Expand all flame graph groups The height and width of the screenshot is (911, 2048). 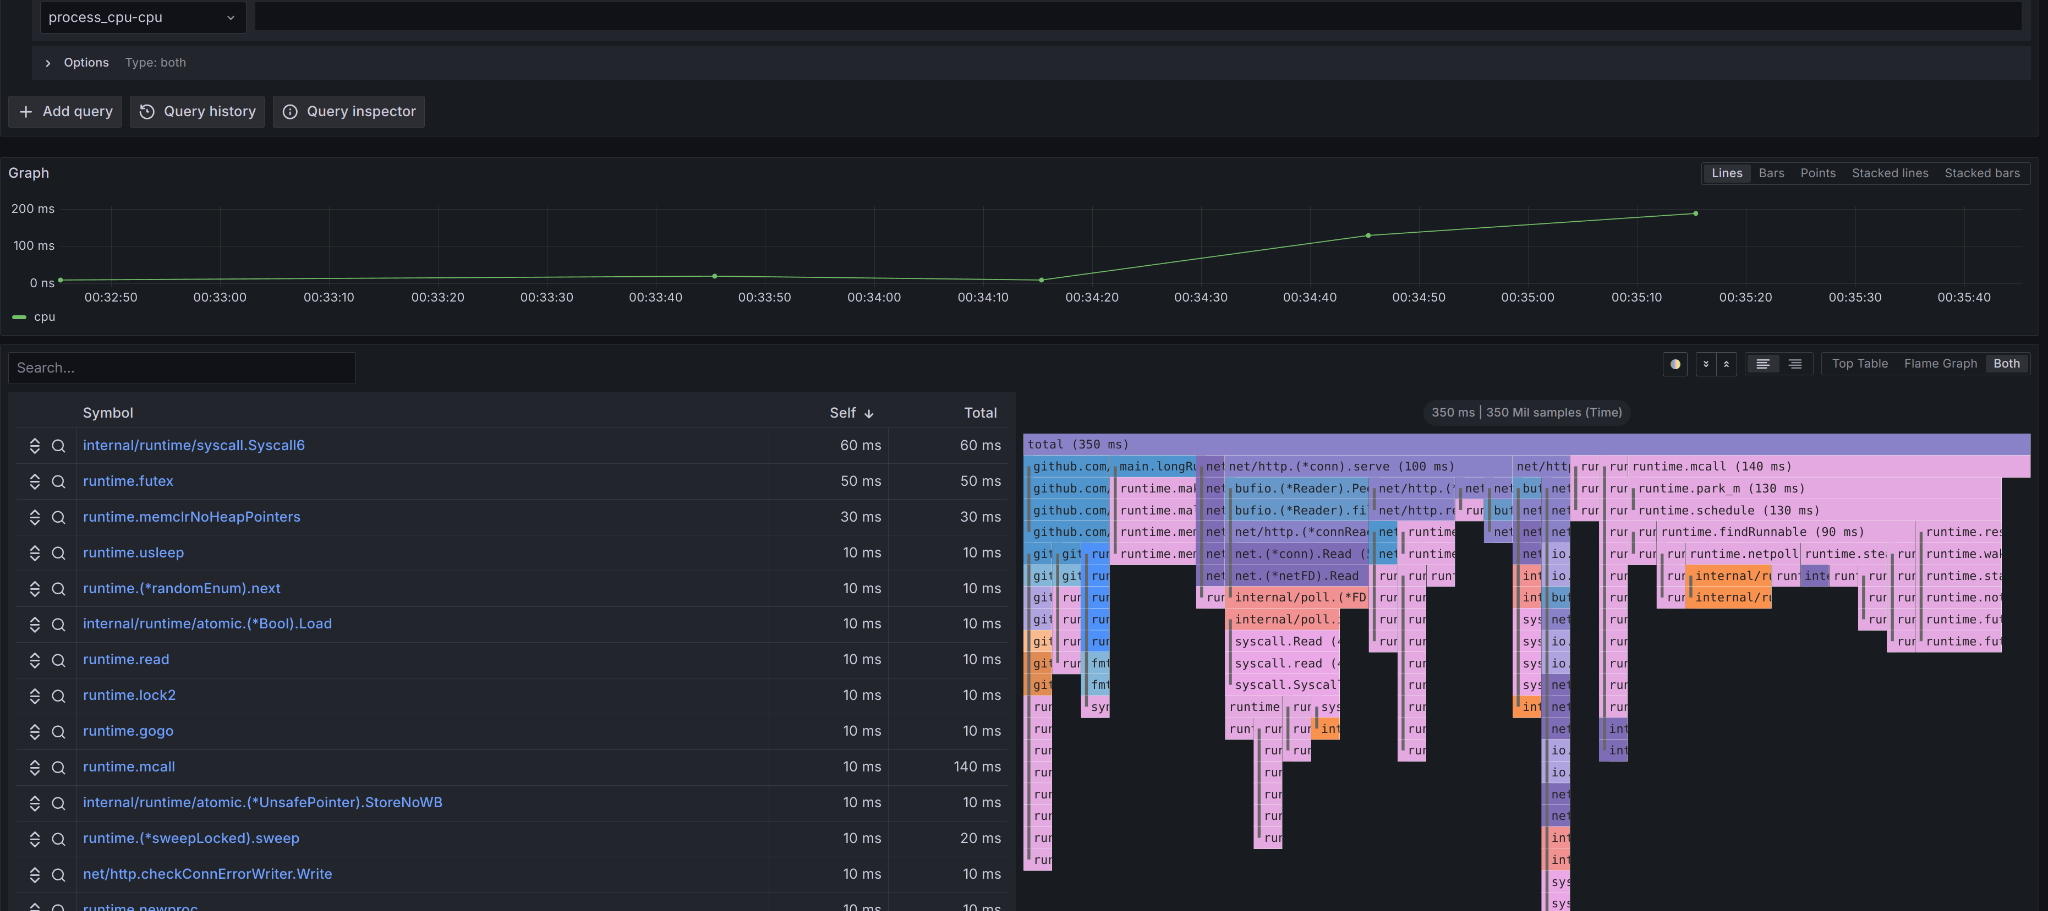click(1706, 364)
